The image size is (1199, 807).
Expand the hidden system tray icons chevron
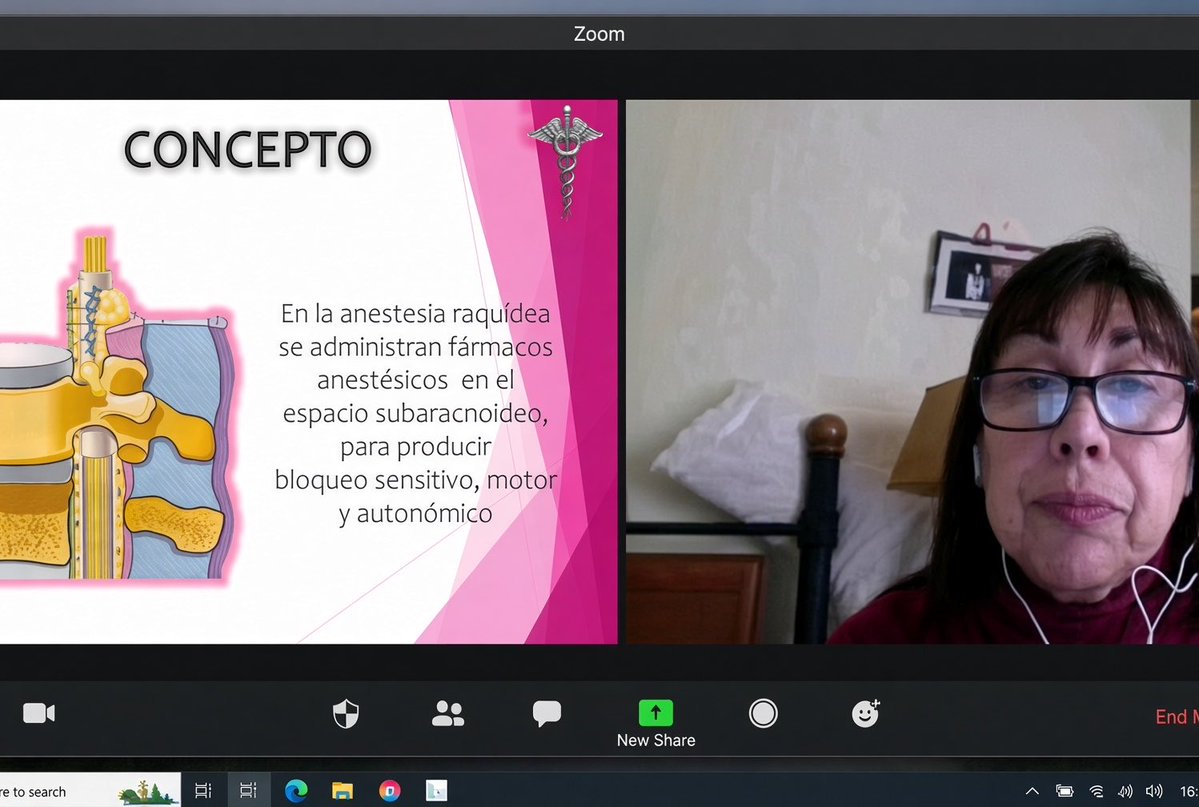tap(1032, 791)
